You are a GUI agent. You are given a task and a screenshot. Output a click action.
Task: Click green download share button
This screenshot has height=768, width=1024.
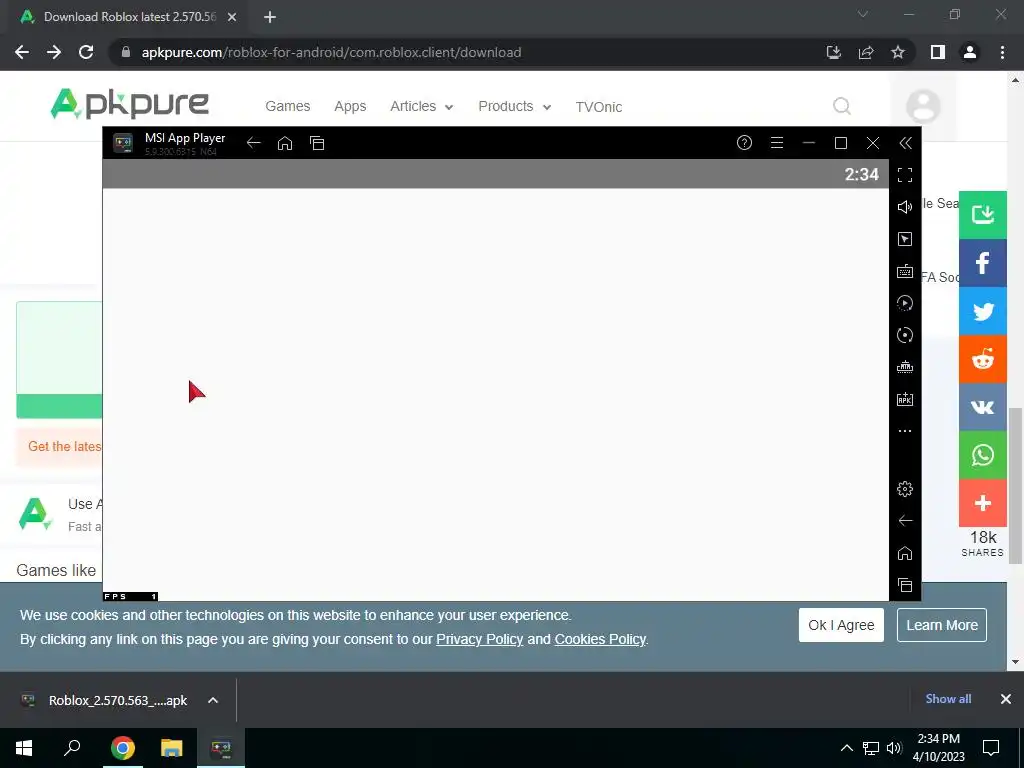coord(983,215)
